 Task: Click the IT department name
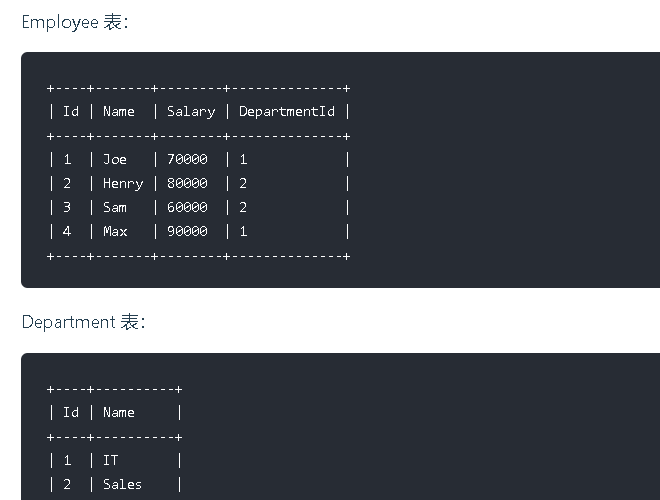(x=111, y=460)
